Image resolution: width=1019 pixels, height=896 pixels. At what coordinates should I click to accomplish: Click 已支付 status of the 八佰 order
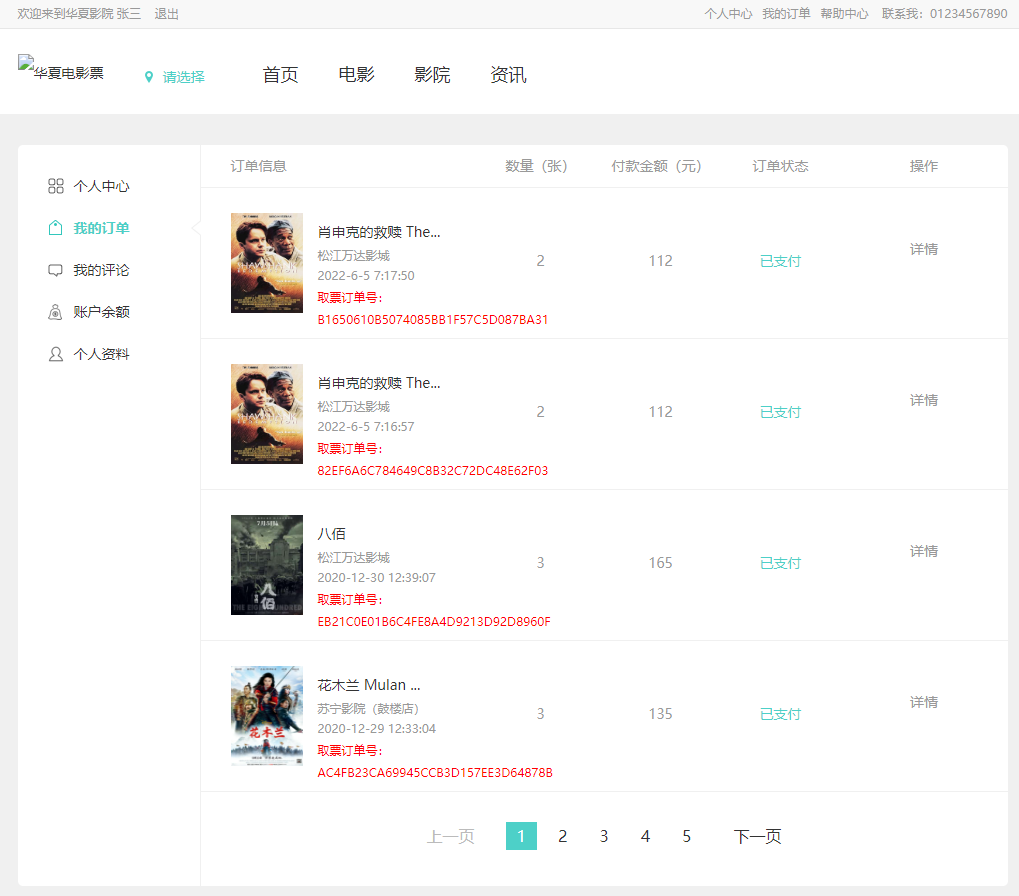pyautogui.click(x=780, y=563)
